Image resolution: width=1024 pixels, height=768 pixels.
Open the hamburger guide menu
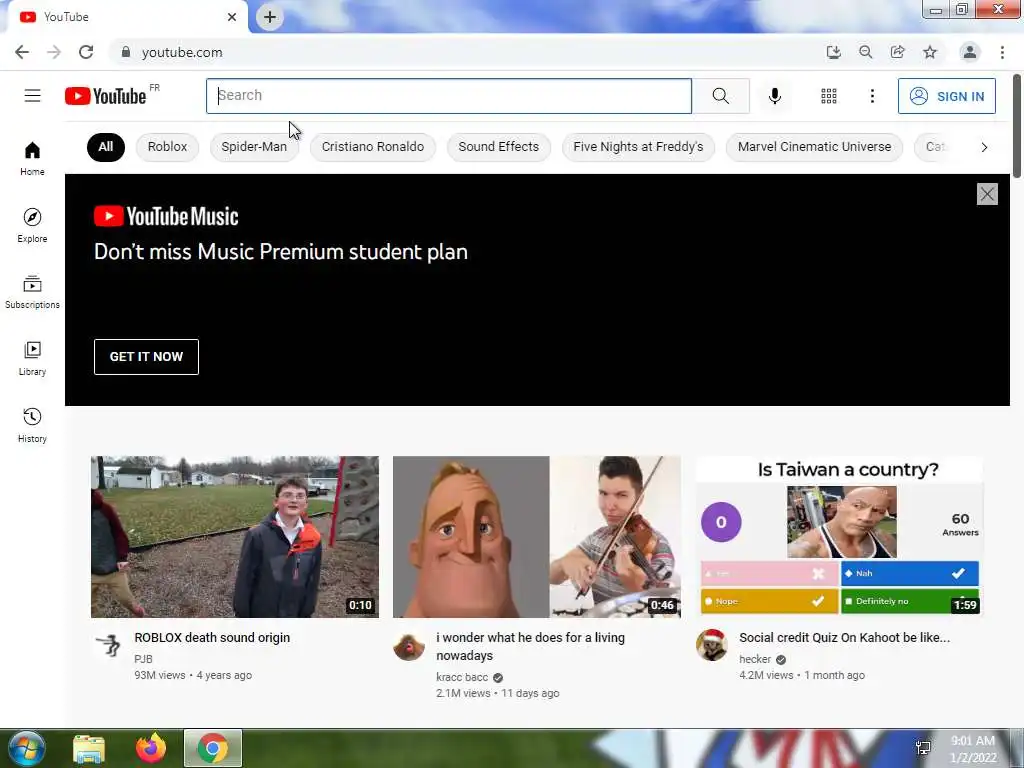pos(33,96)
